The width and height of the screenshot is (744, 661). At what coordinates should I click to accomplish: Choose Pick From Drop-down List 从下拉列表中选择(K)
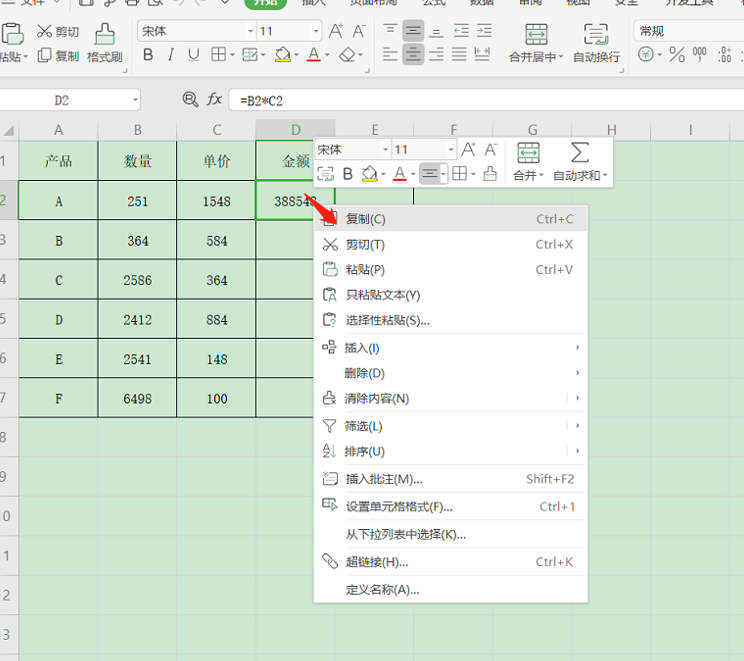pyautogui.click(x=451, y=534)
